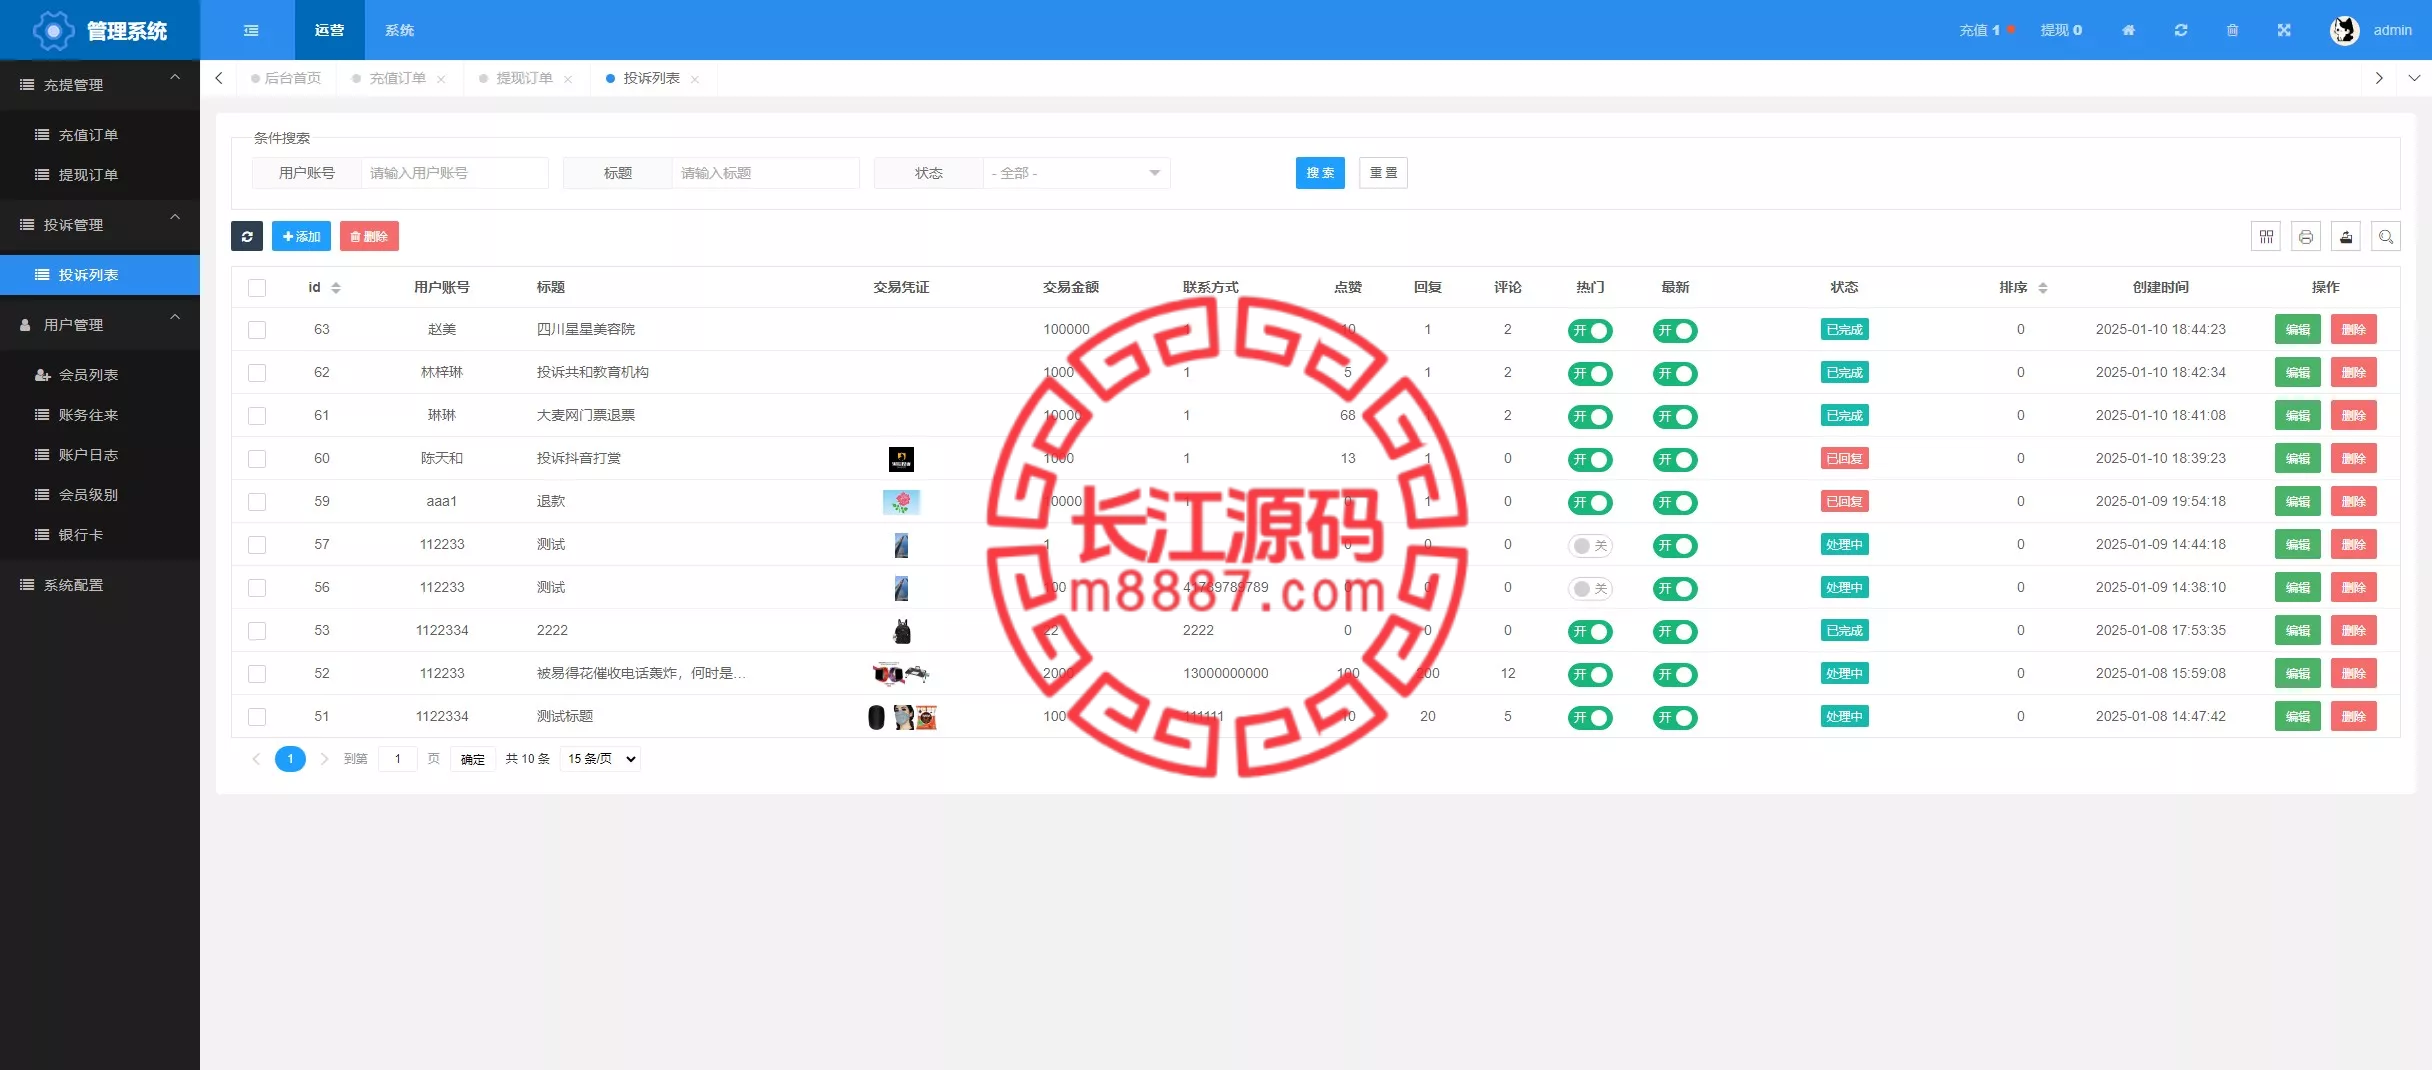Click the export icon above table
Image resolution: width=2432 pixels, height=1070 pixels.
pyautogui.click(x=2346, y=236)
